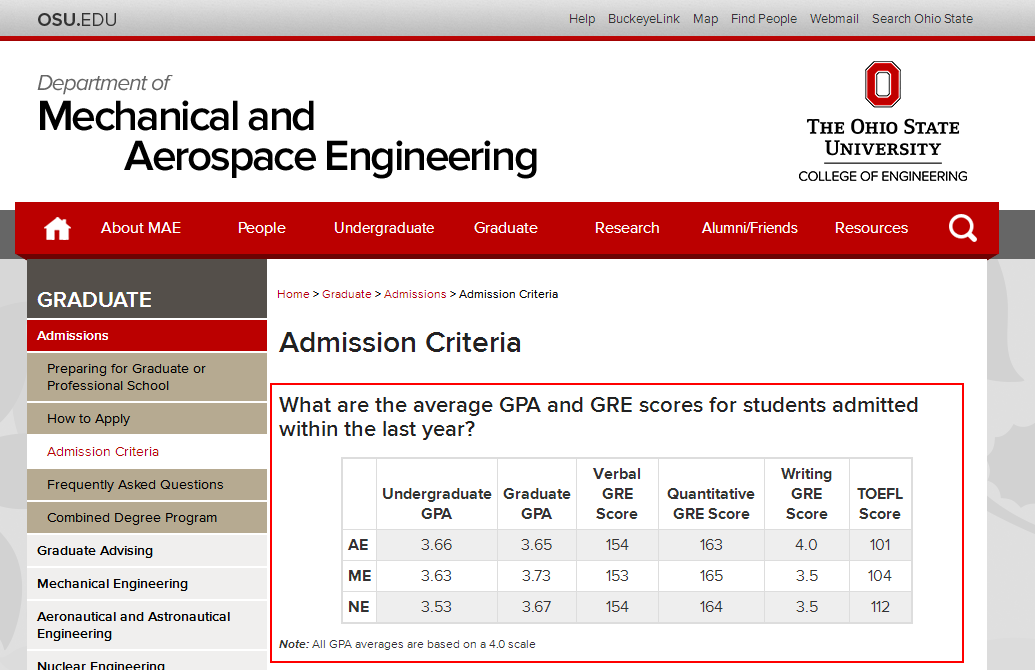The width and height of the screenshot is (1035, 670).
Task: Click the average GPA and GRE question heading
Action: [x=599, y=417]
